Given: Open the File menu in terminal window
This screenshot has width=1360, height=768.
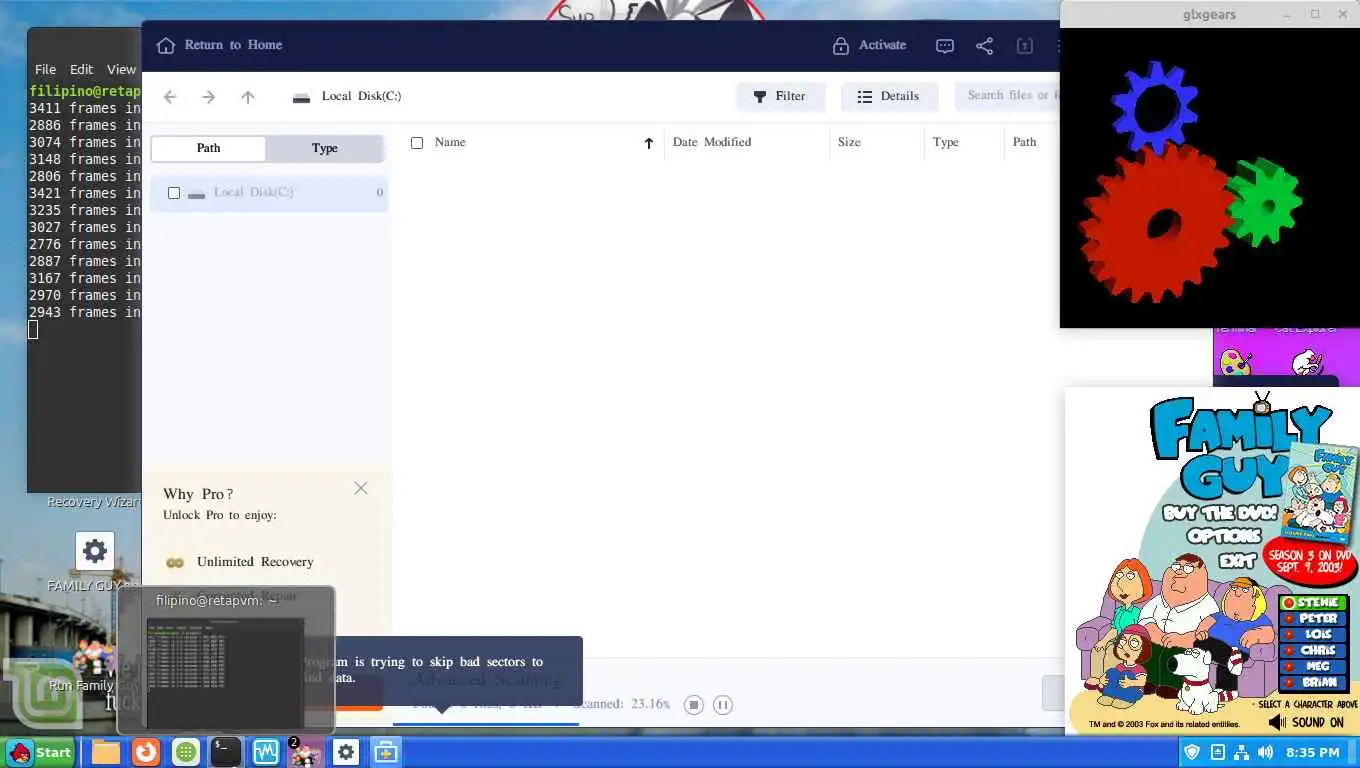Looking at the screenshot, I should pos(45,69).
